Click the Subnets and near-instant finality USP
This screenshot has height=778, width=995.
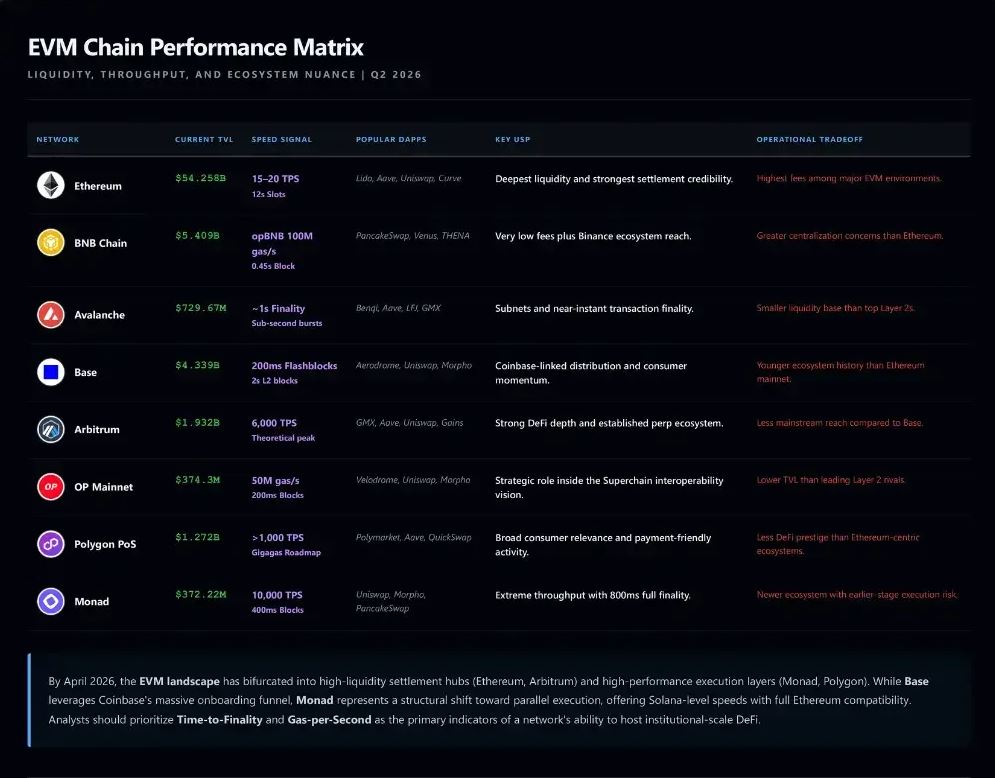(x=594, y=308)
